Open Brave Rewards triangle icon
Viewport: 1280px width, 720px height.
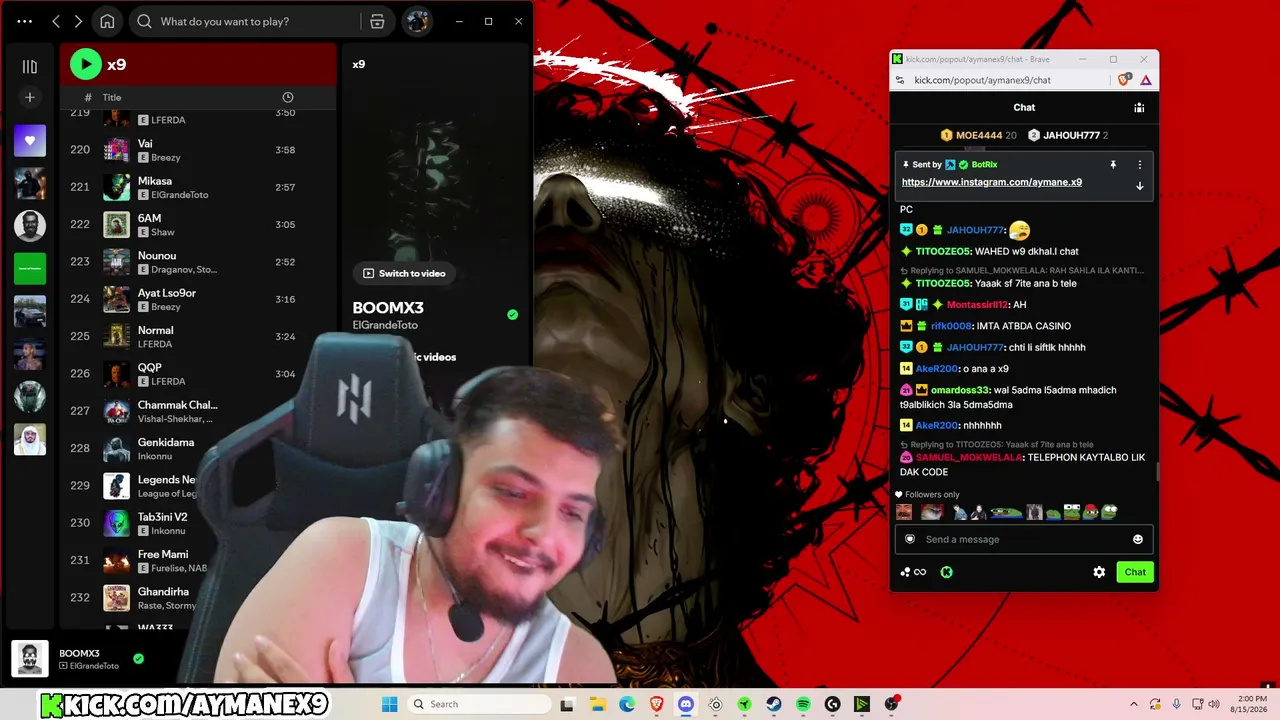tap(1146, 80)
